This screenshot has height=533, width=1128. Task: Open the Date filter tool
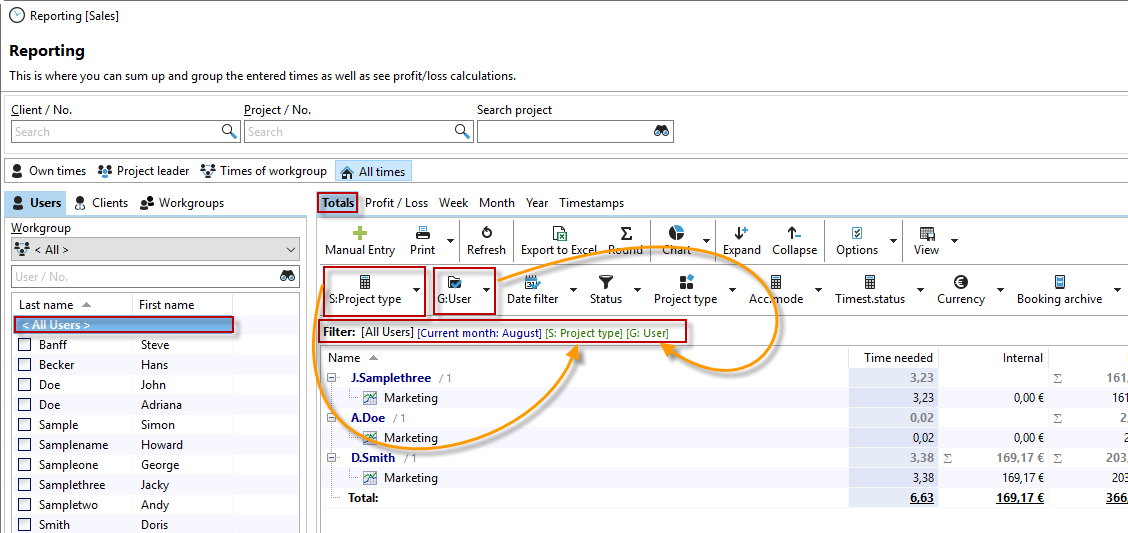point(532,283)
